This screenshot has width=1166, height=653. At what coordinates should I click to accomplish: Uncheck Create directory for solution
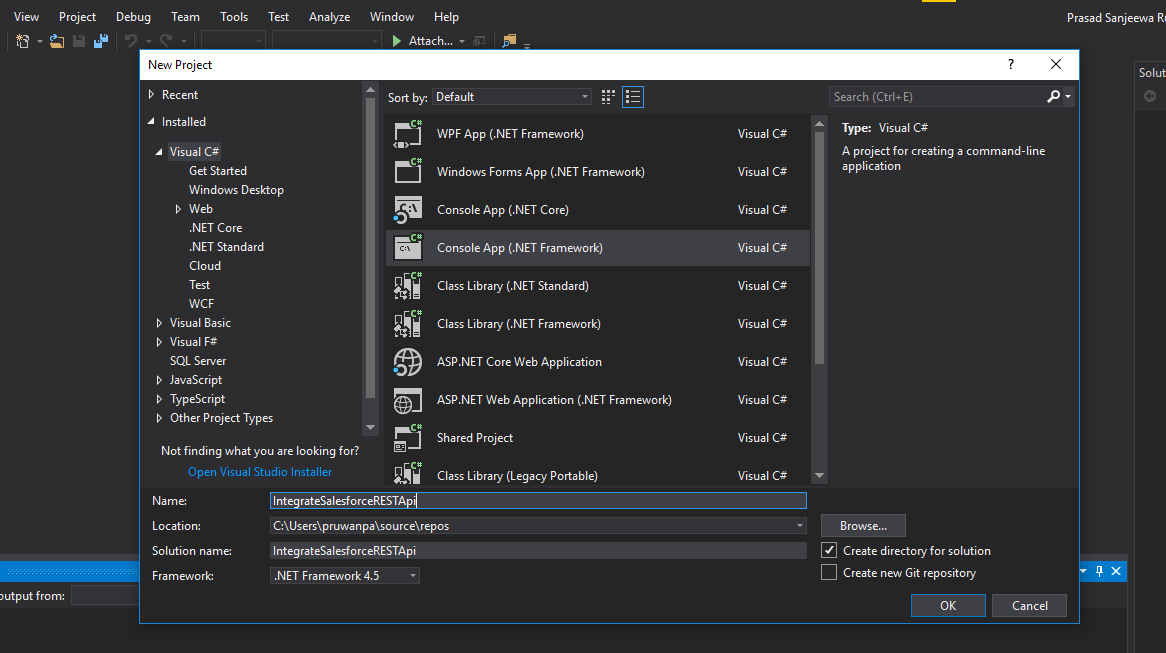[829, 551]
